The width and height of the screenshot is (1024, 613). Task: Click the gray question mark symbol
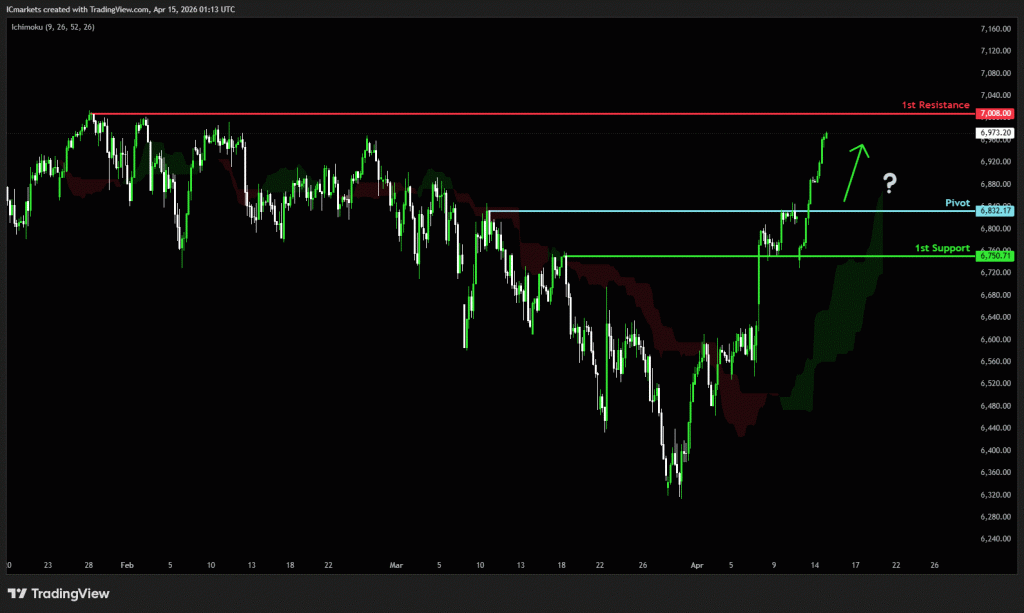click(889, 182)
